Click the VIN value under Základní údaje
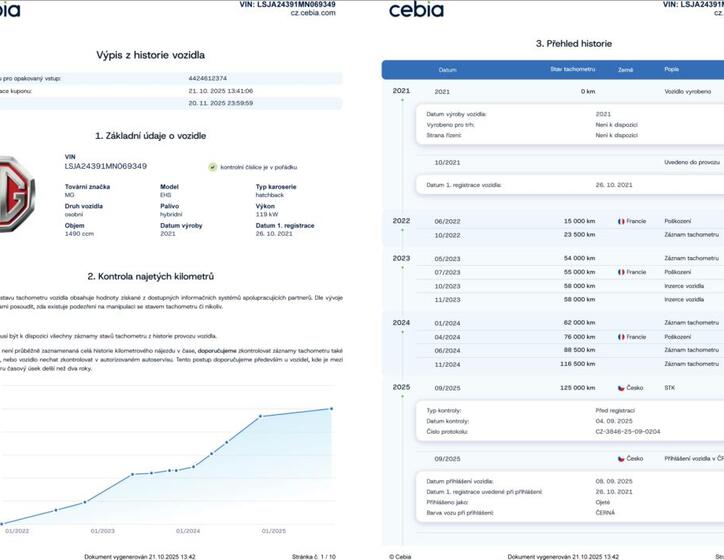The width and height of the screenshot is (724, 560). 105,166
